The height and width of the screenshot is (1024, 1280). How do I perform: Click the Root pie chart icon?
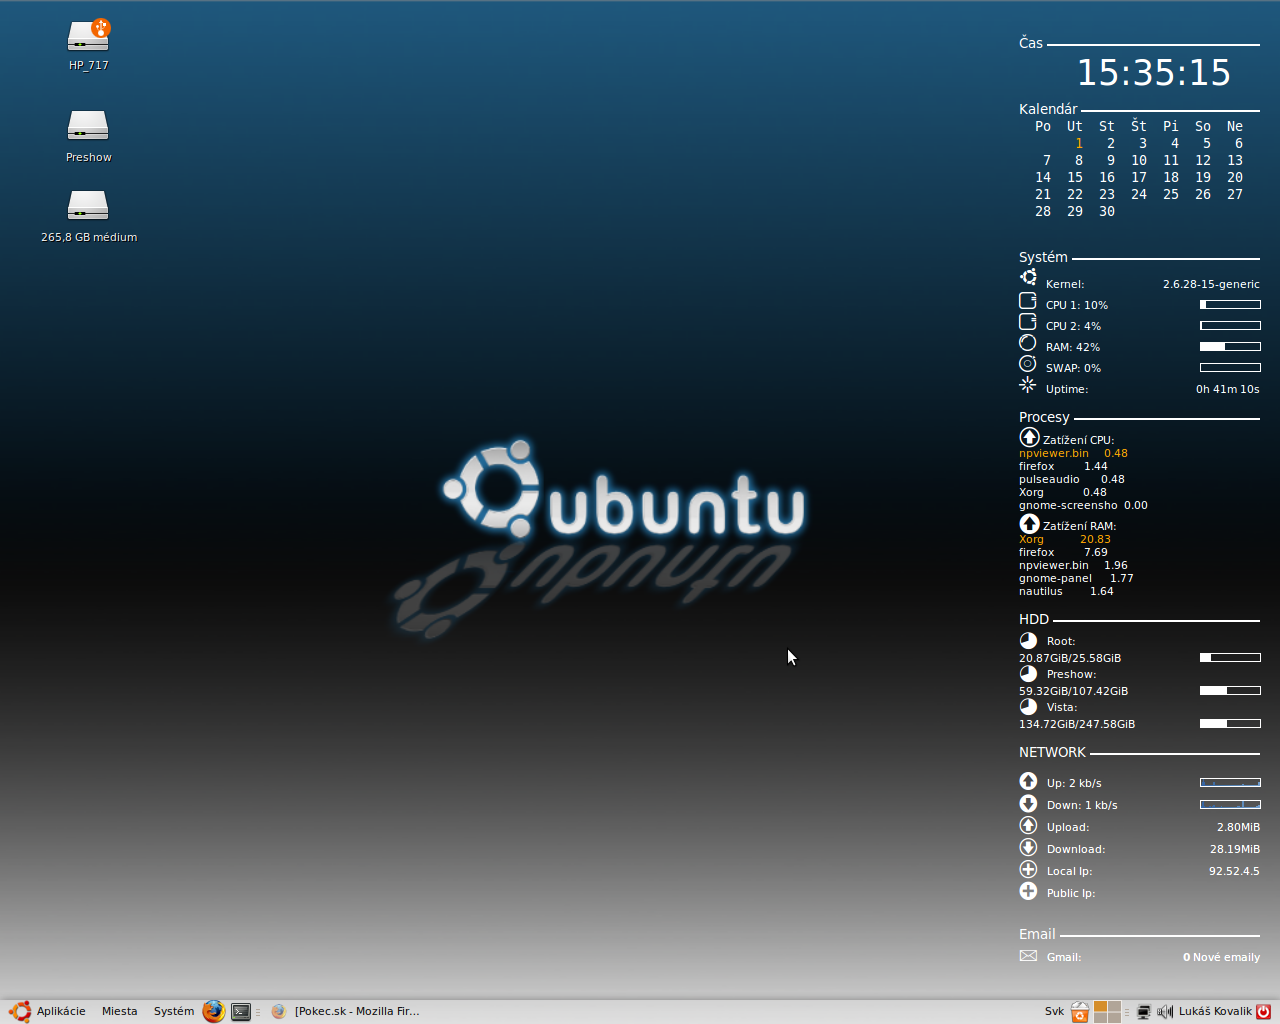point(1028,640)
